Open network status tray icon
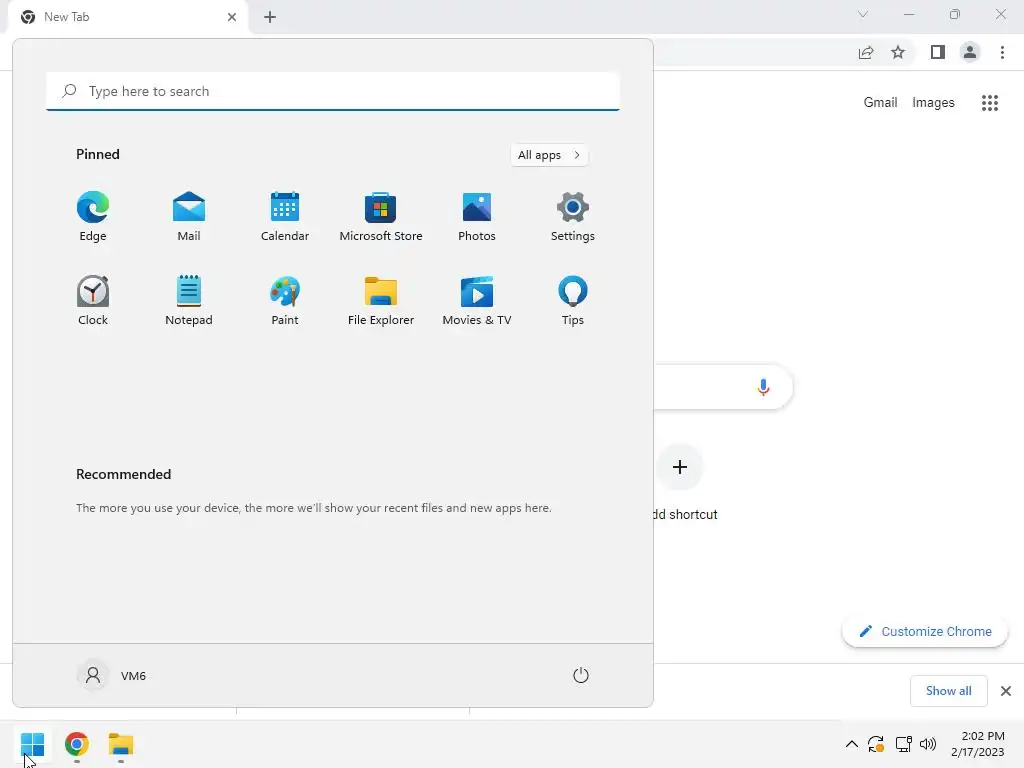1024x768 pixels. tap(903, 744)
